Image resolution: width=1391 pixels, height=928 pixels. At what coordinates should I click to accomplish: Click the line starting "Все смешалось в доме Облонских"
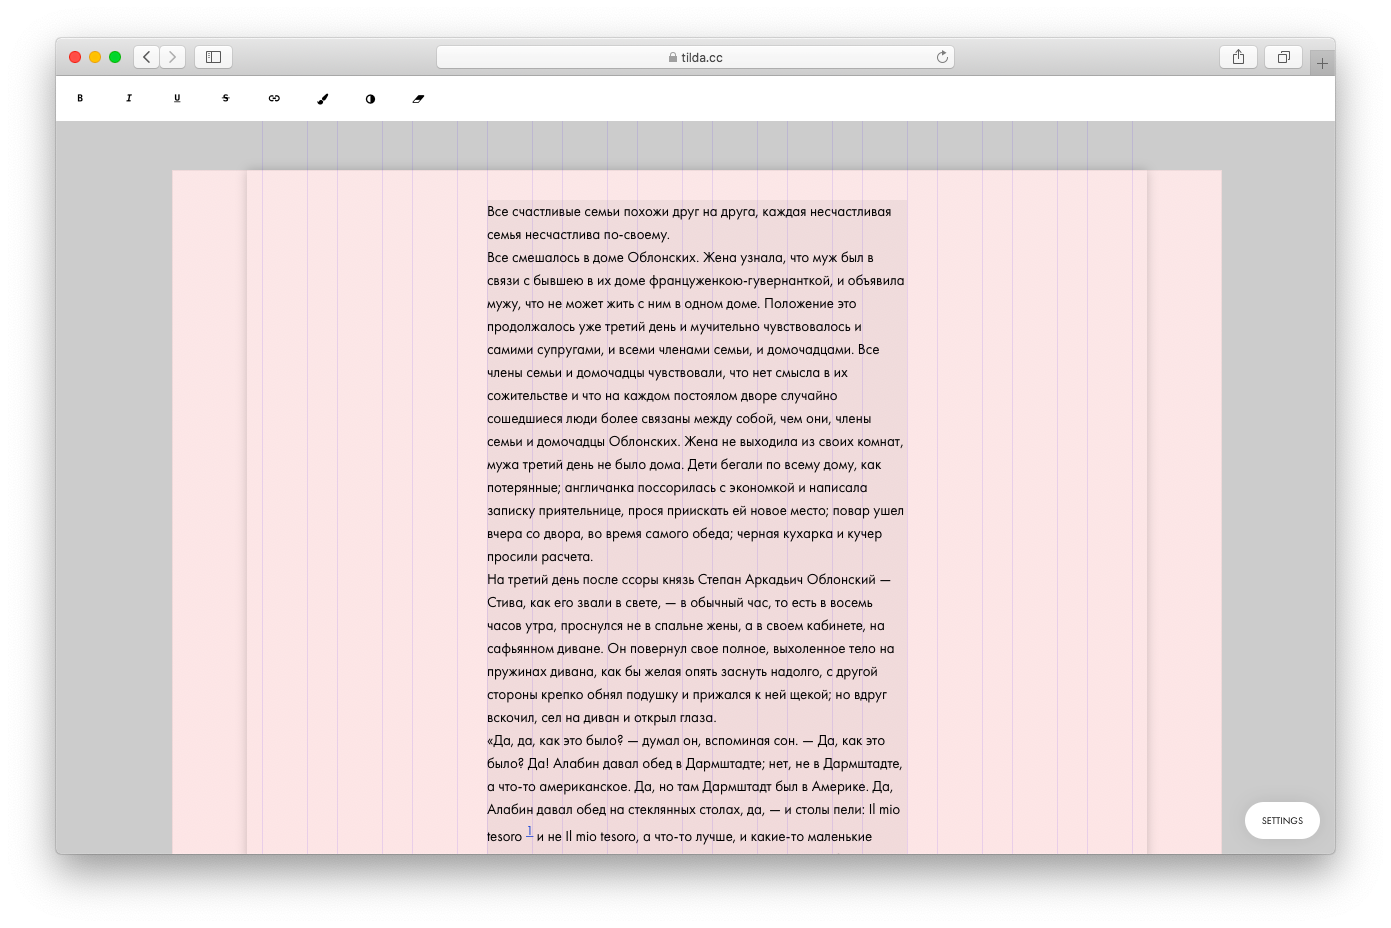tap(680, 258)
